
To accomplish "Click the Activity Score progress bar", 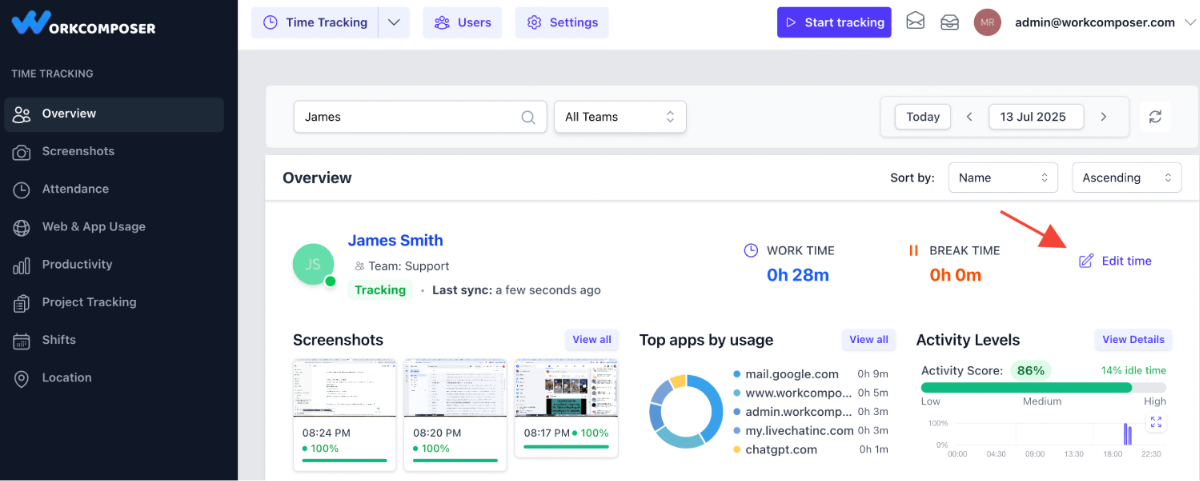I will point(1043,387).
